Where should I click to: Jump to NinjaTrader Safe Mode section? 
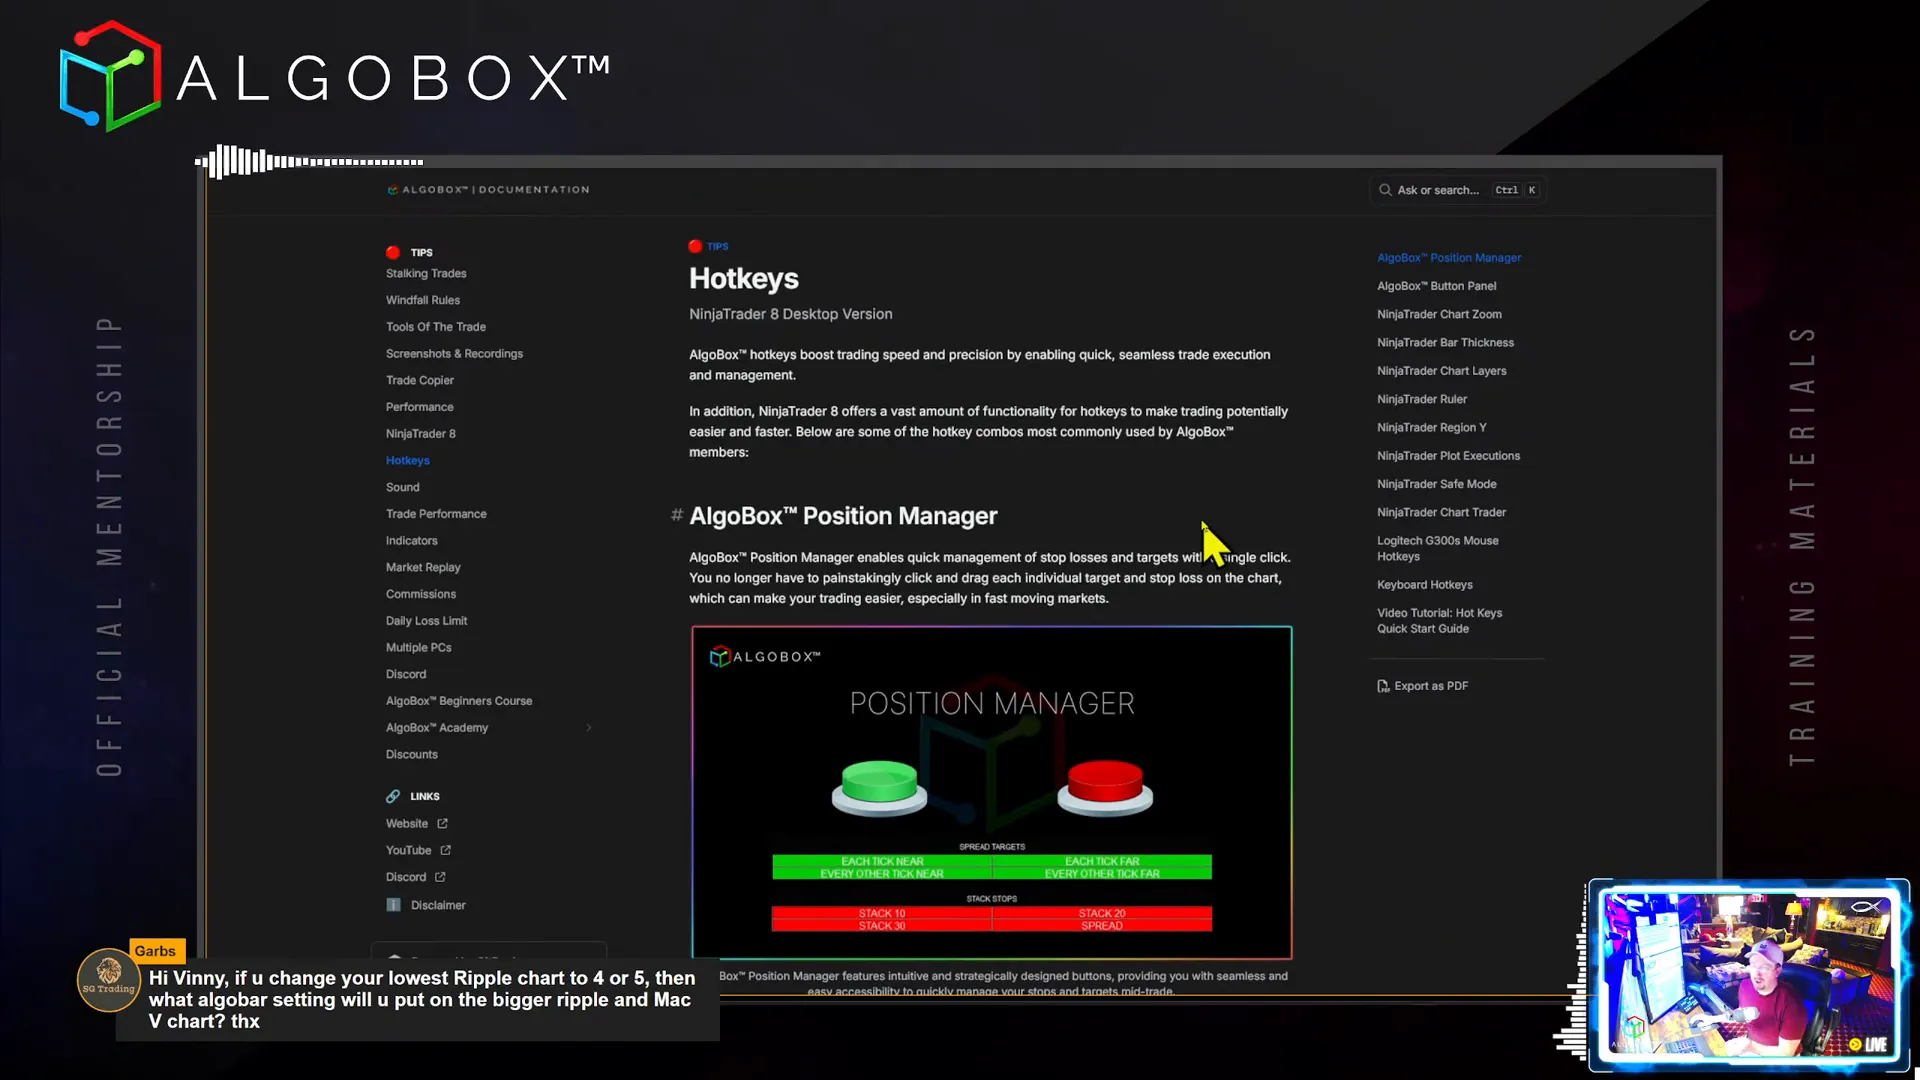pos(1437,485)
